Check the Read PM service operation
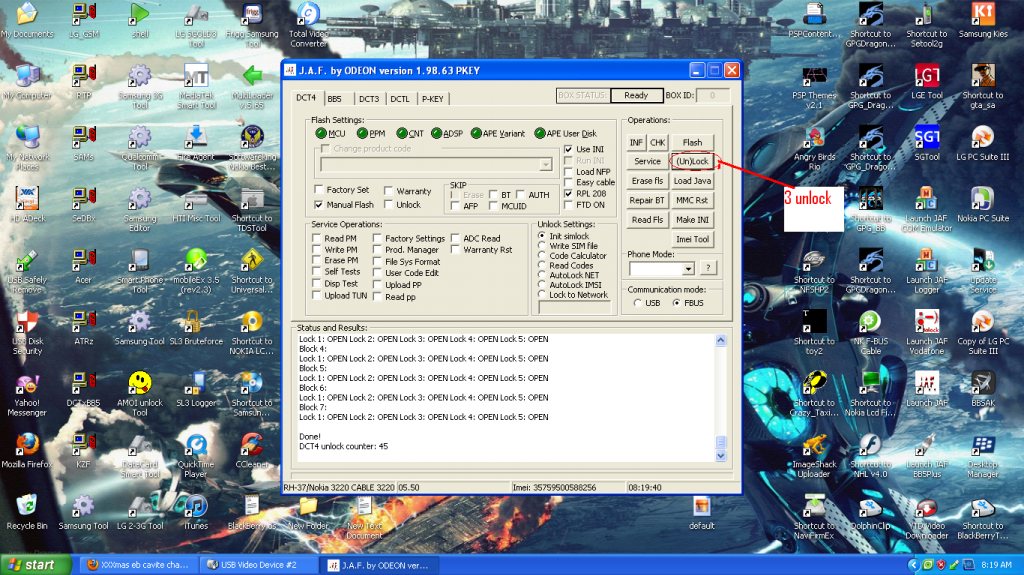The height and width of the screenshot is (575, 1024). [x=317, y=239]
